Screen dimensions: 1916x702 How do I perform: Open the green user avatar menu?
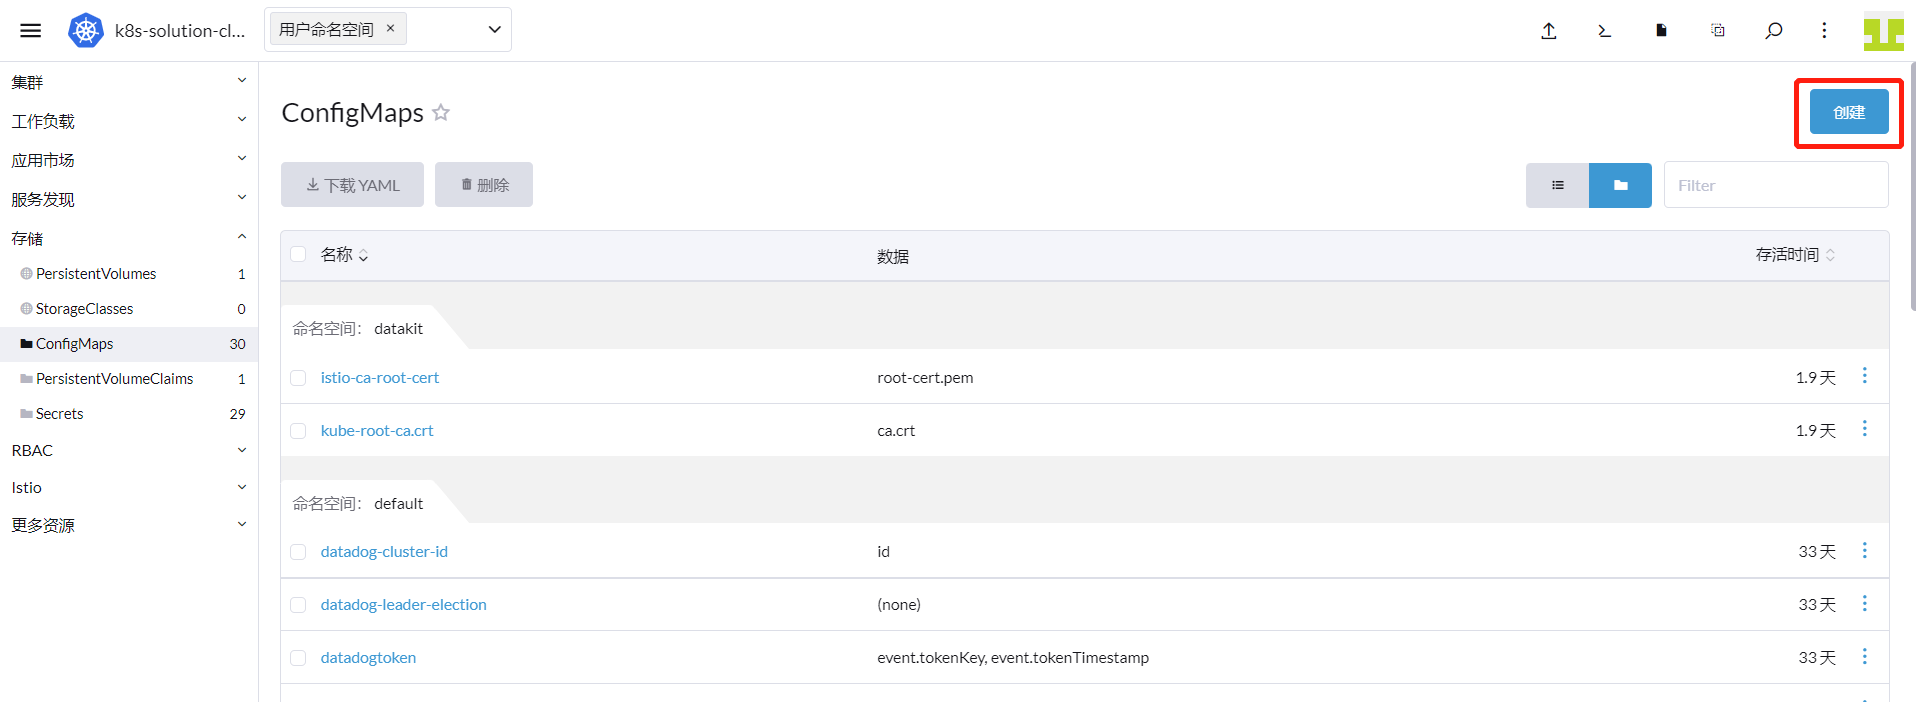coord(1884,31)
